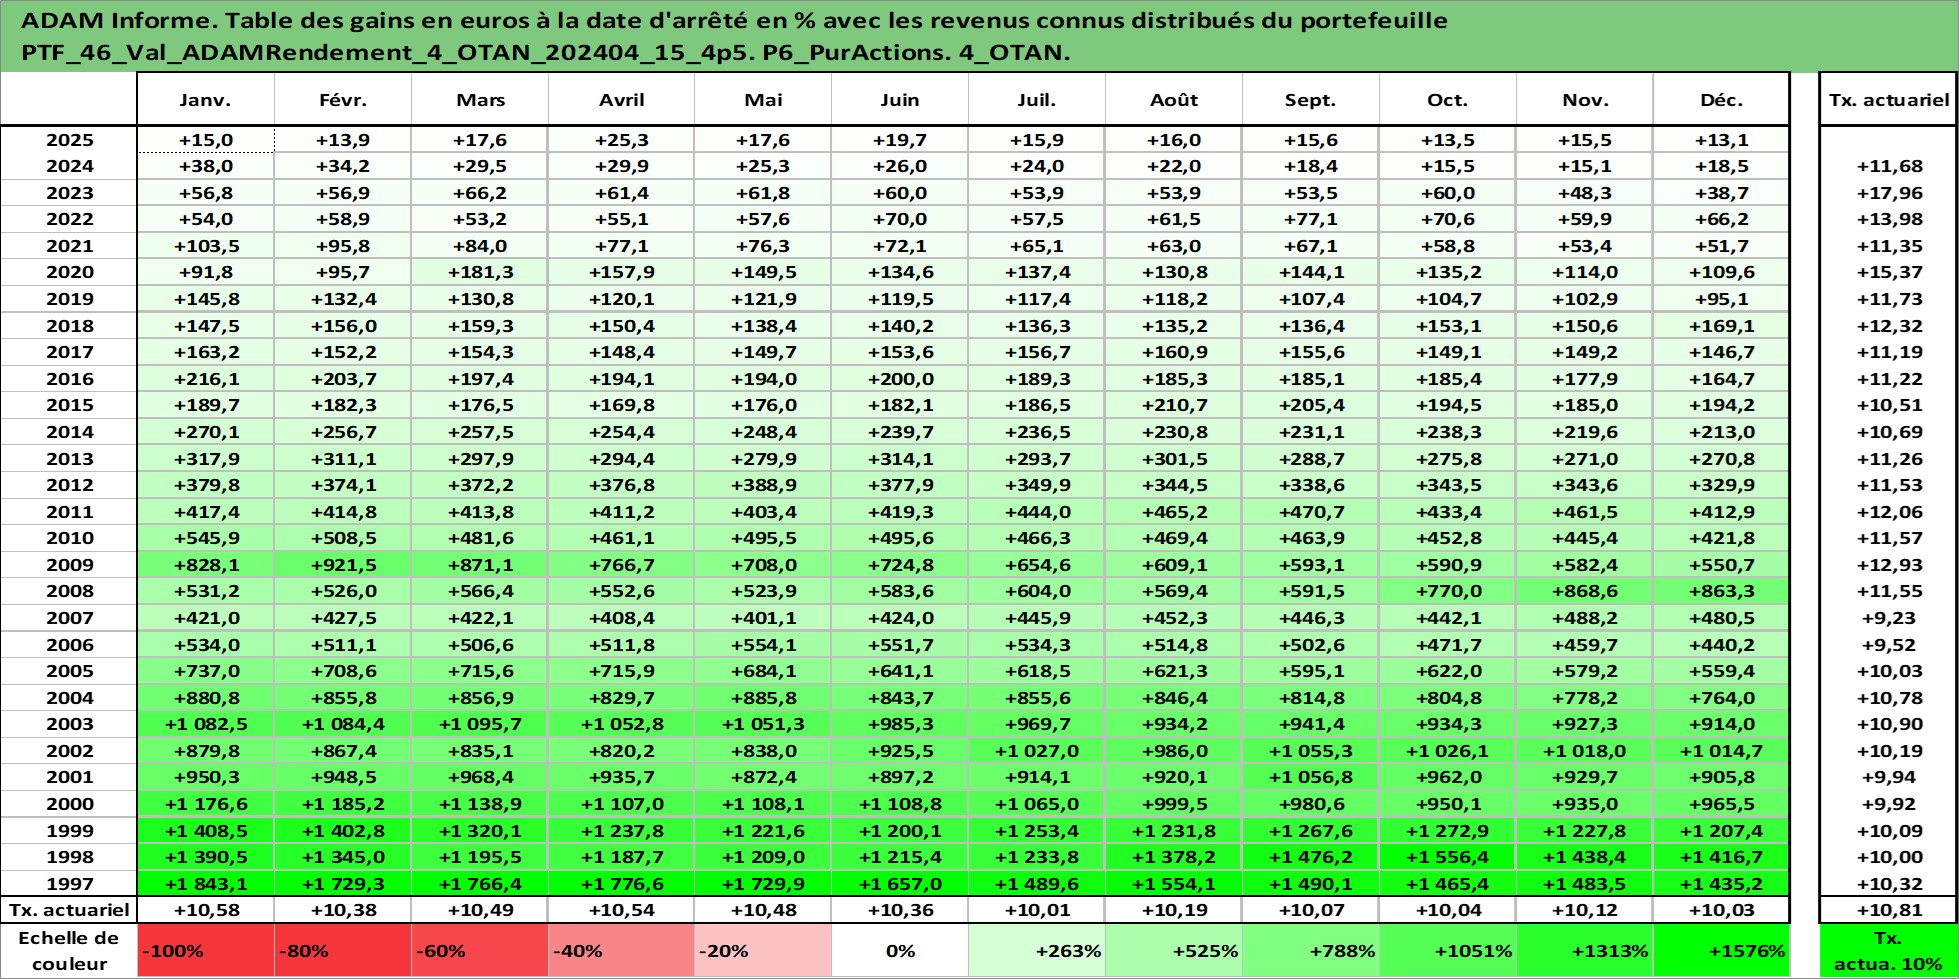Click the -80% red color scale swatch
Image resolution: width=1959 pixels, height=979 pixels.
click(x=343, y=951)
